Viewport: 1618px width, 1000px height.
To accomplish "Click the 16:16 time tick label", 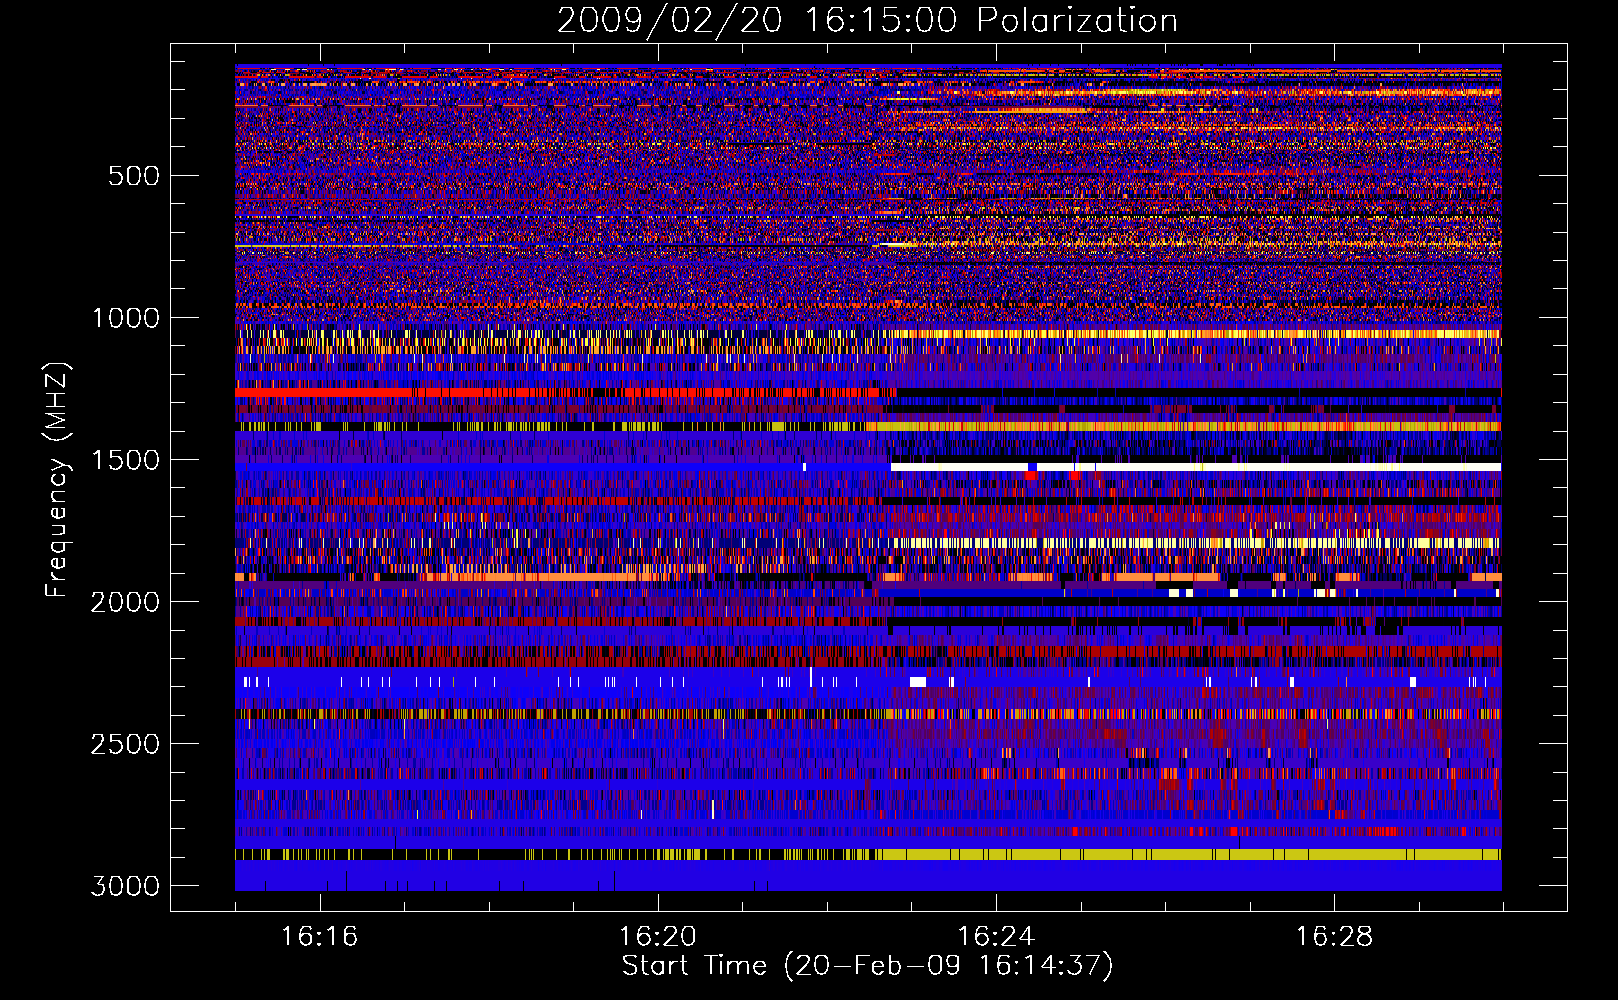I will [x=319, y=937].
